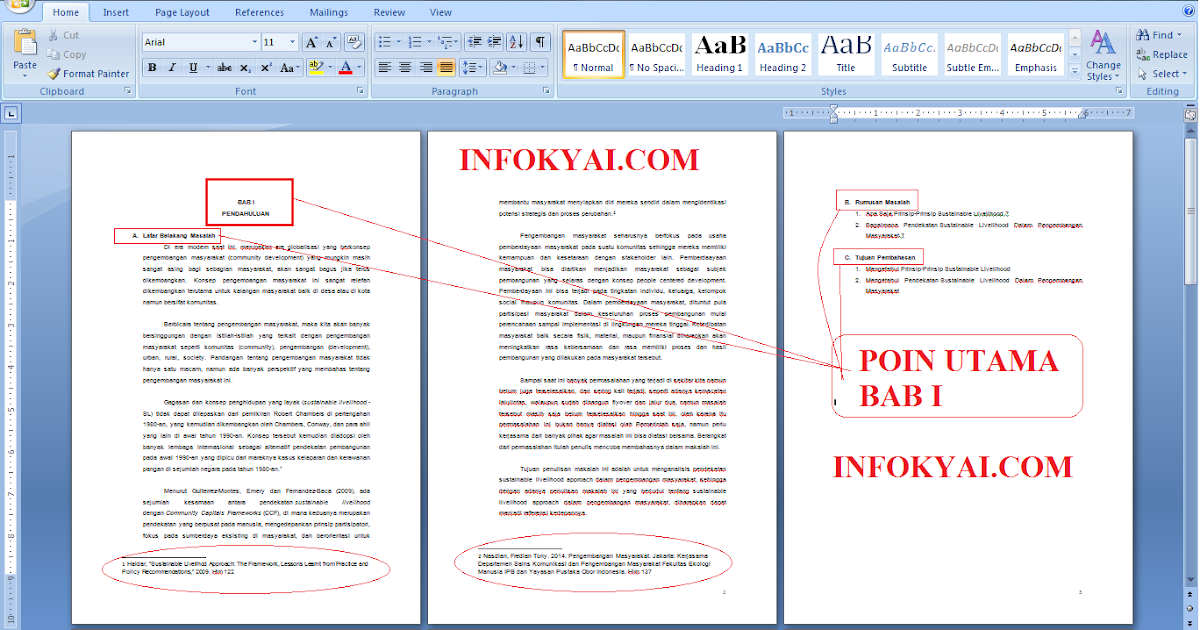Click the Copy command

(x=66, y=54)
